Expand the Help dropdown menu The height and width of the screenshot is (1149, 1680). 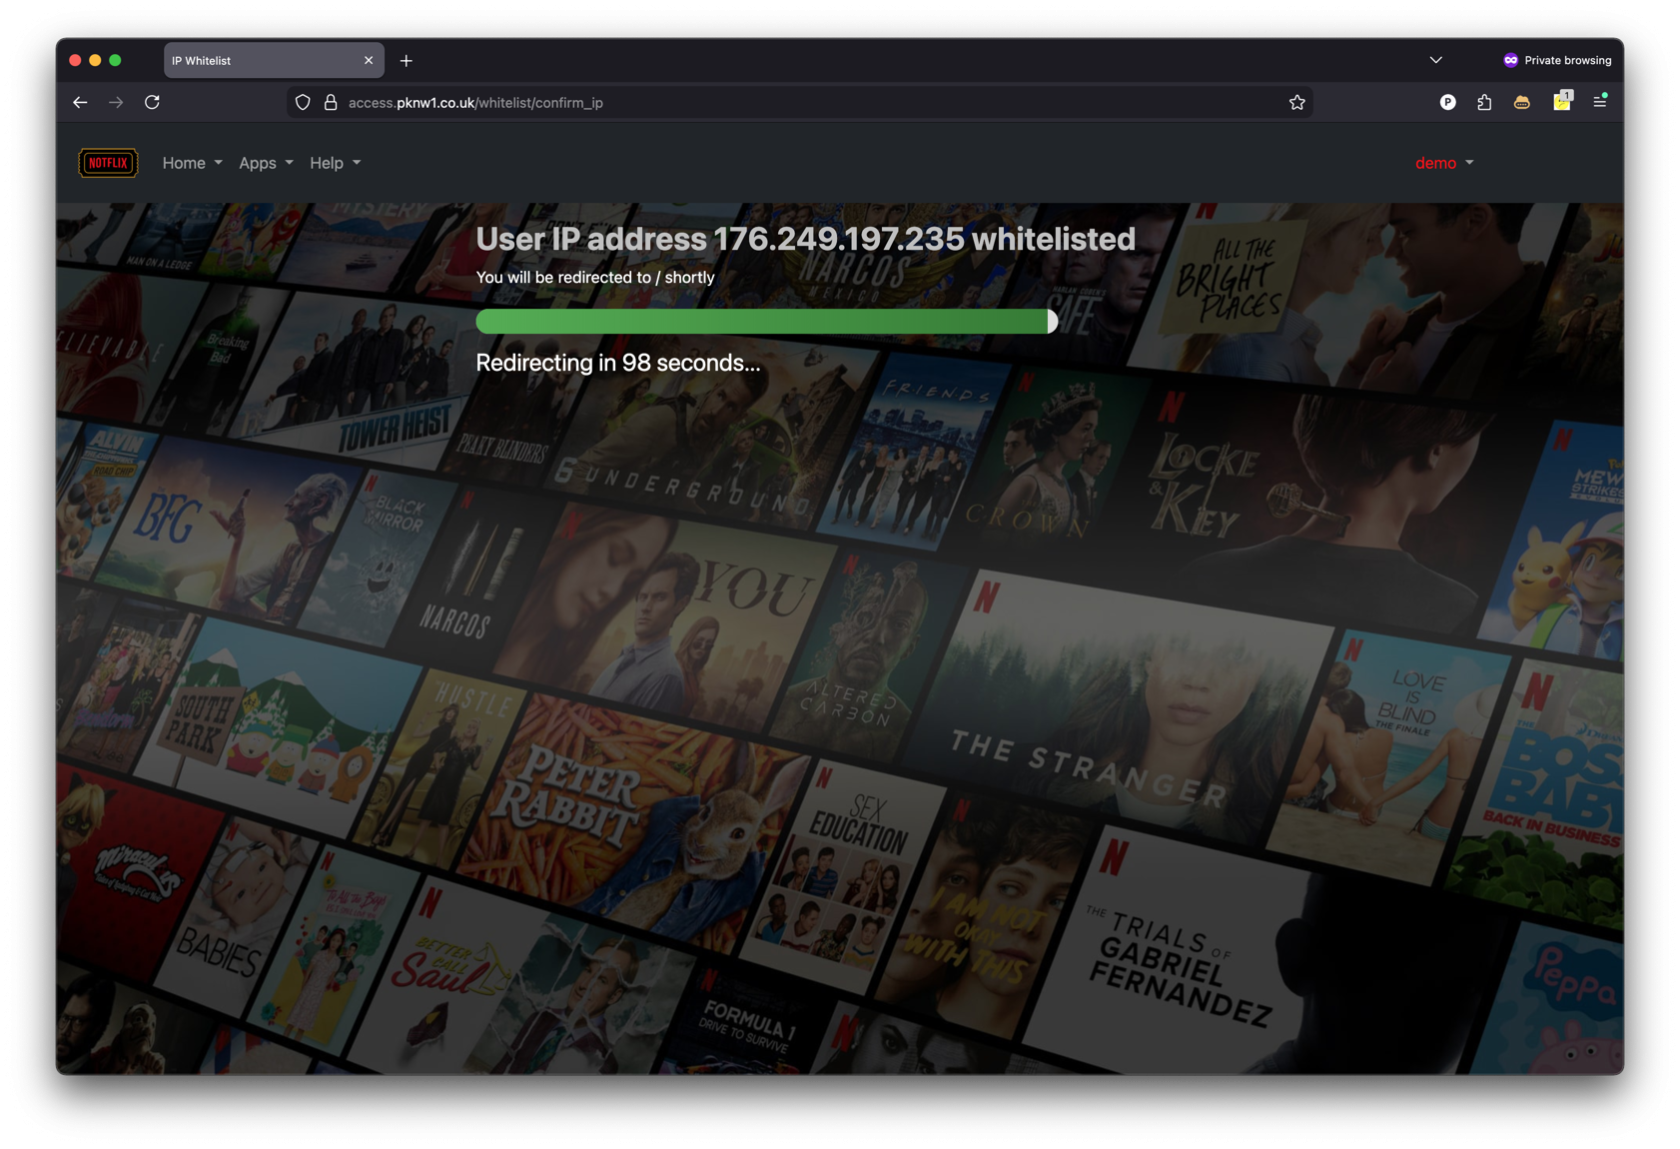click(335, 163)
